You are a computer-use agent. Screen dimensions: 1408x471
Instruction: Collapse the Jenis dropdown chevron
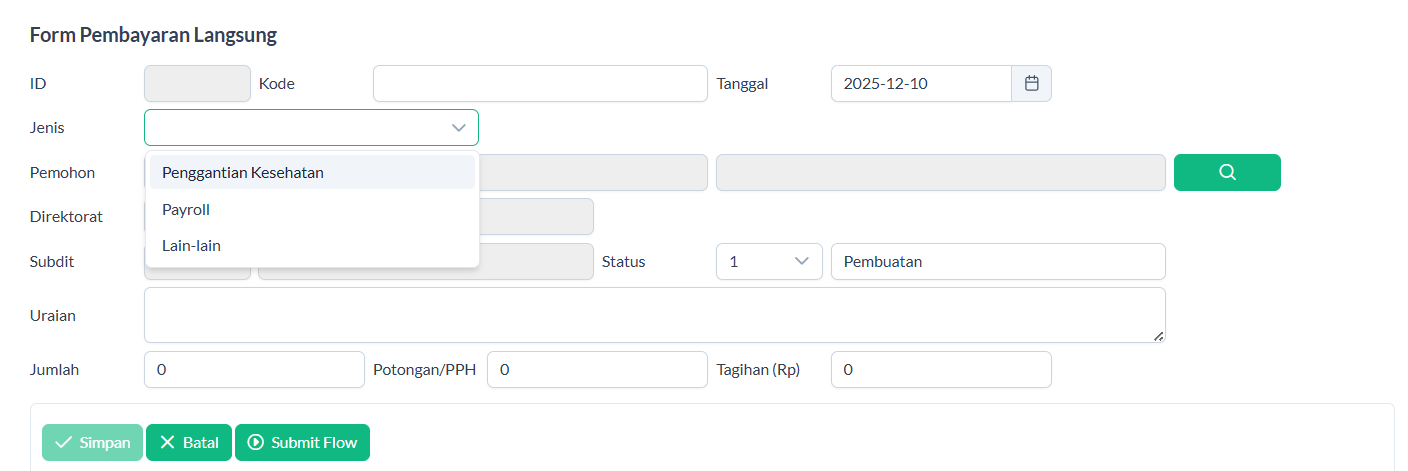click(x=459, y=128)
